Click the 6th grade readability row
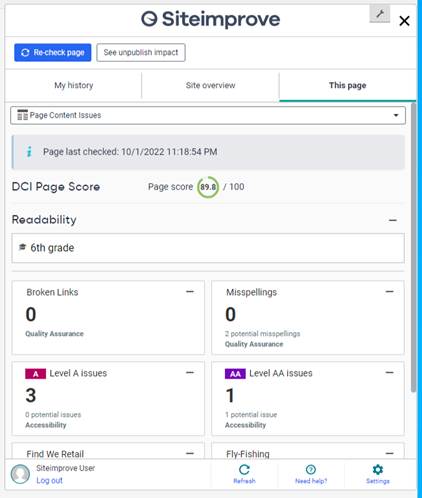 pos(208,248)
